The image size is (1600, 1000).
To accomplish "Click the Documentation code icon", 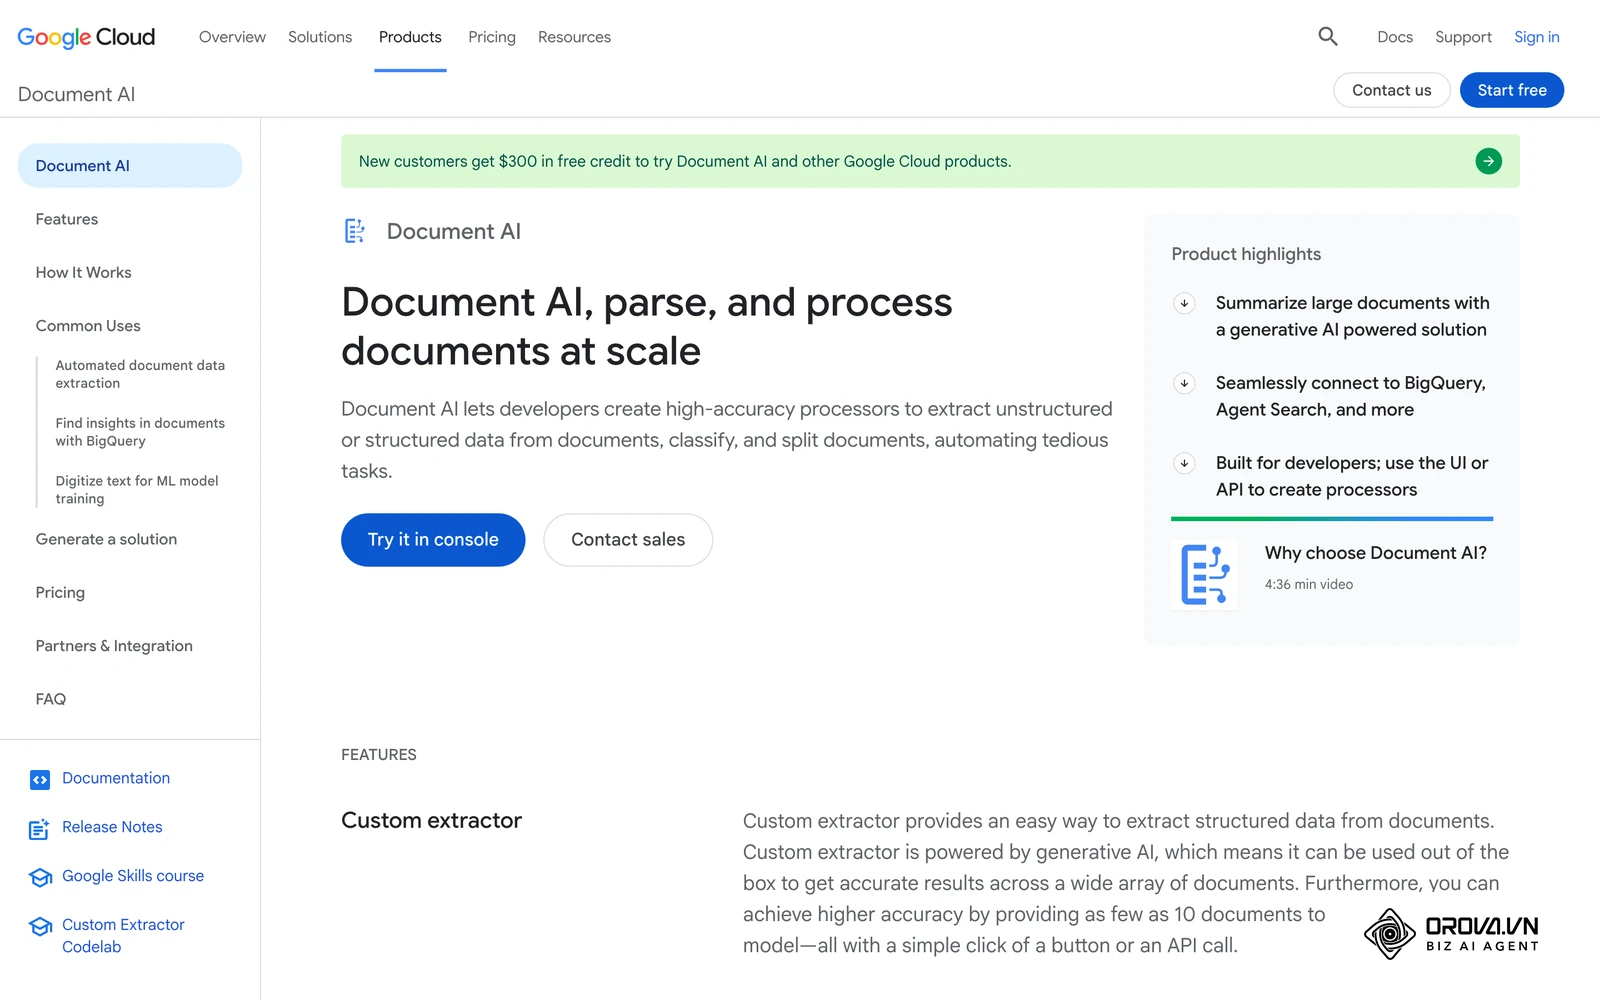I will coord(40,779).
